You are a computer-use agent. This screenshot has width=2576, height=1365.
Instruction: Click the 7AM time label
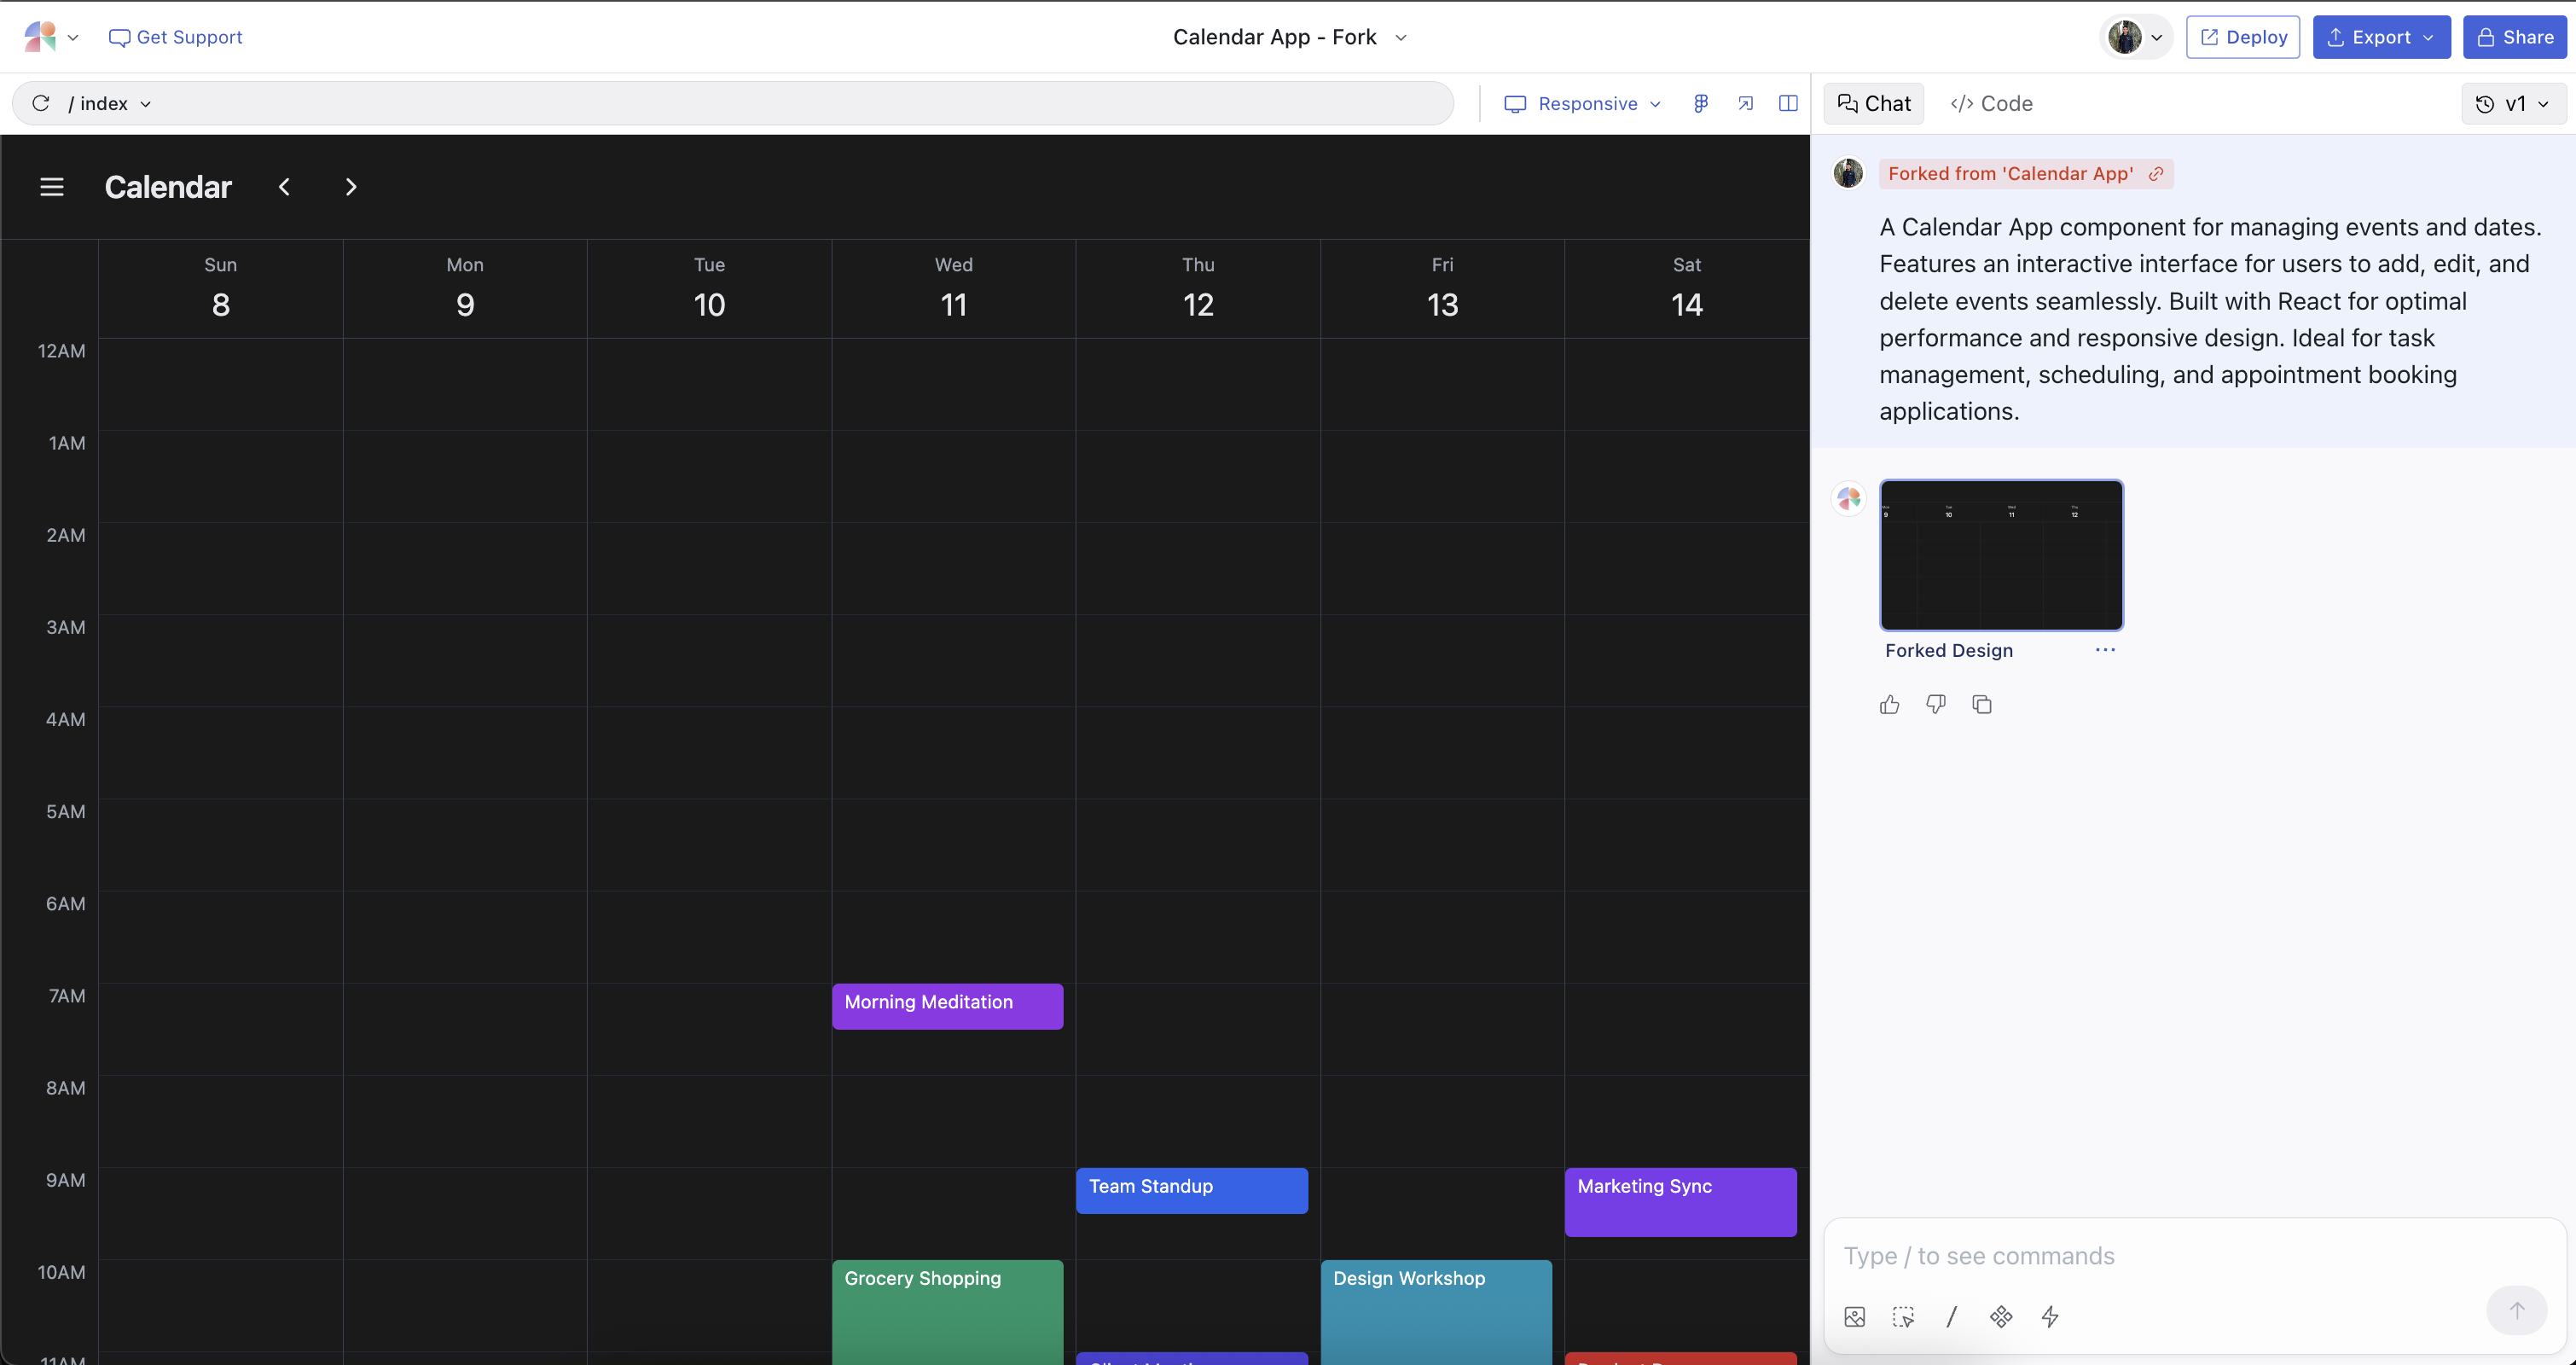(67, 996)
